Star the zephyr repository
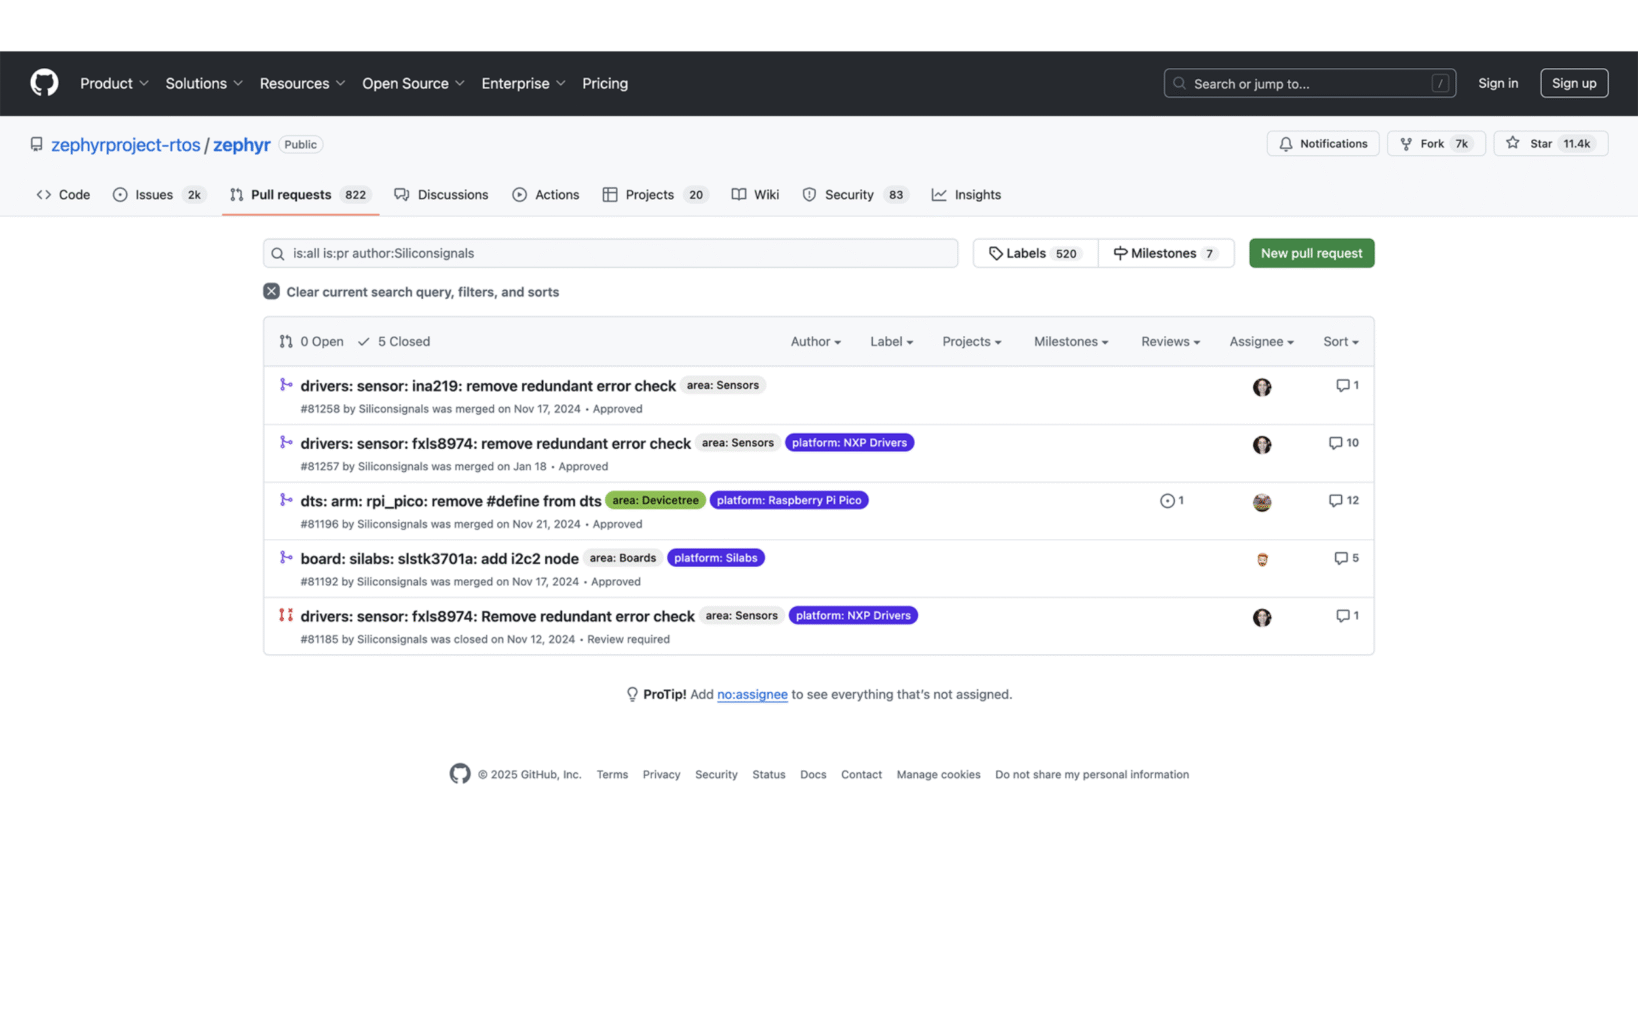Image resolution: width=1638 pixels, height=1024 pixels. 1550,144
